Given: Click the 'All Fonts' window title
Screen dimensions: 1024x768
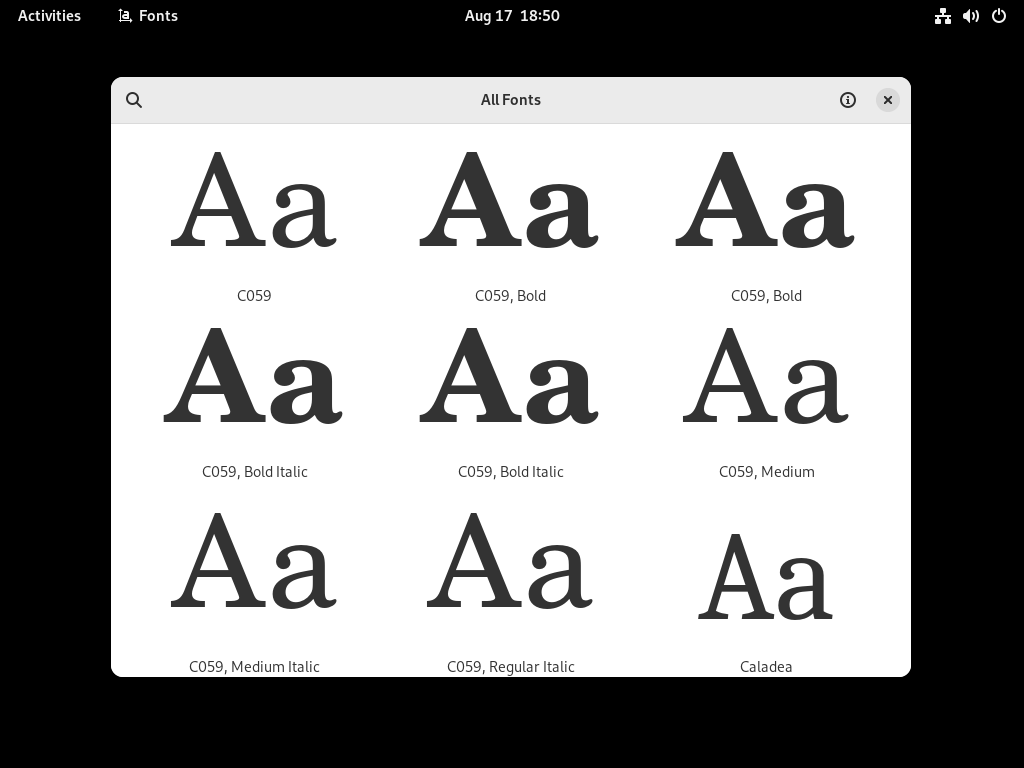Looking at the screenshot, I should [x=511, y=100].
